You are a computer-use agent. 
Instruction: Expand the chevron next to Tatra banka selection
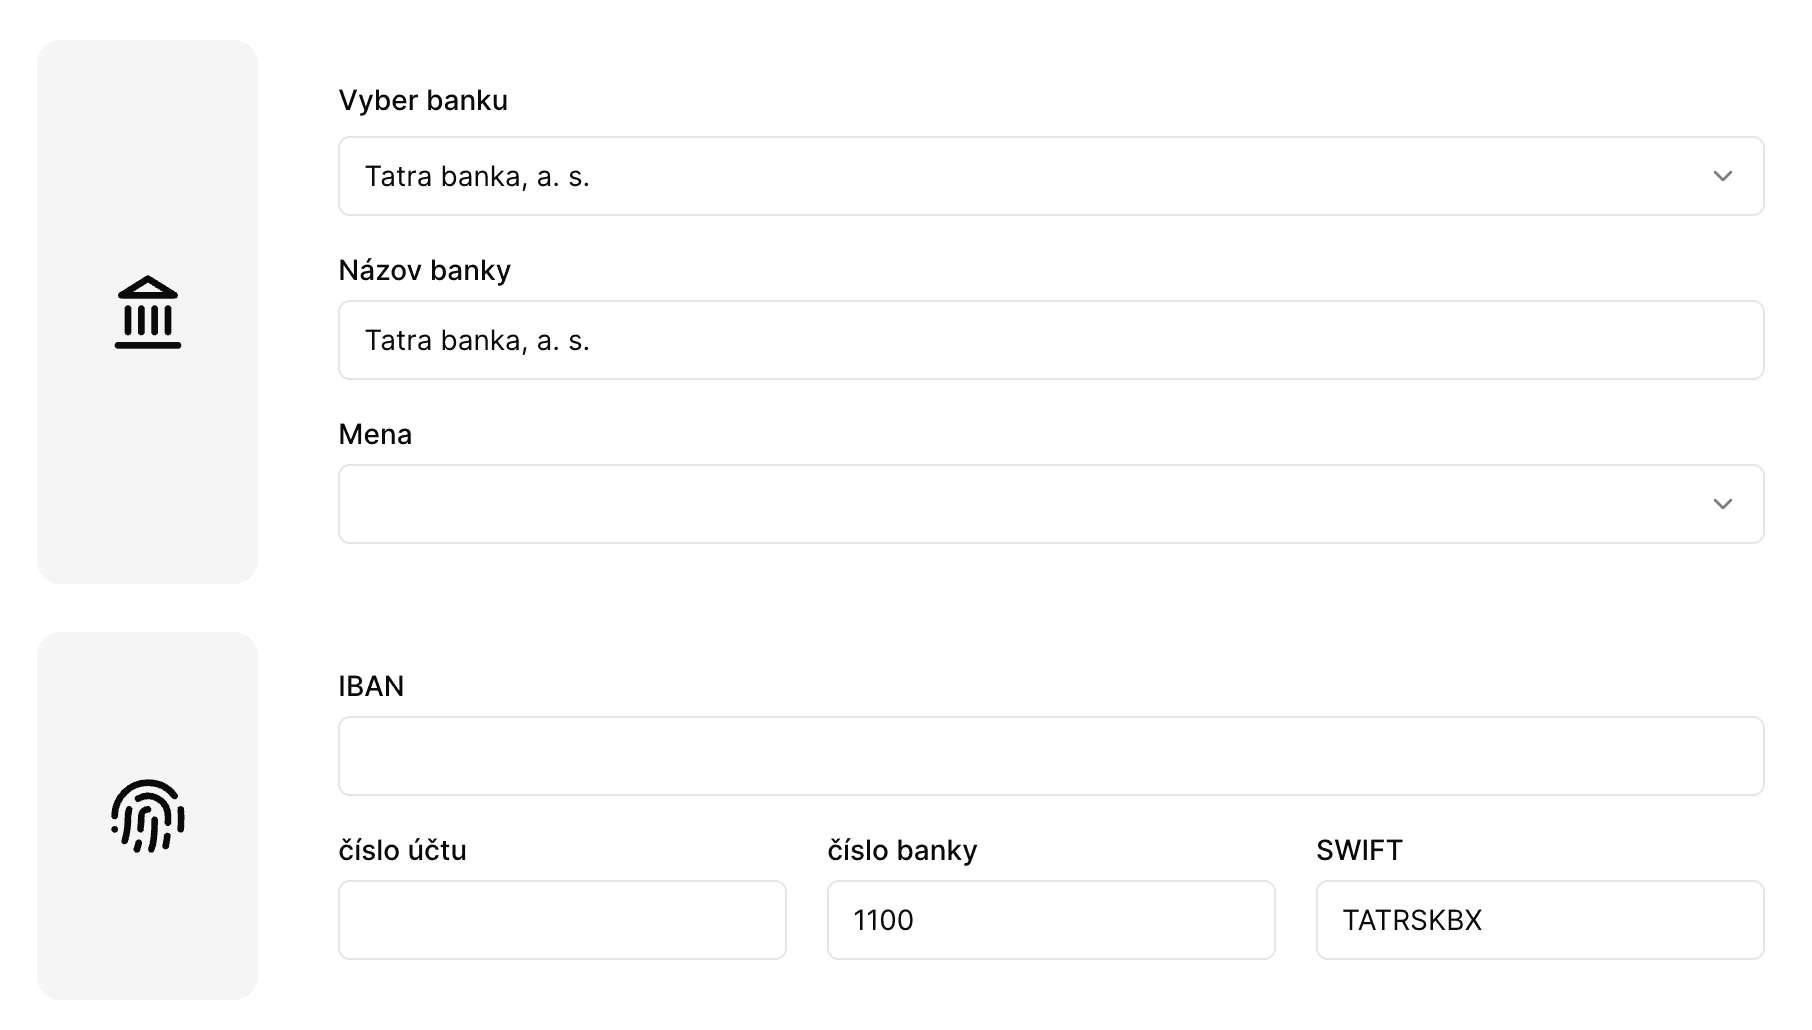tap(1722, 176)
